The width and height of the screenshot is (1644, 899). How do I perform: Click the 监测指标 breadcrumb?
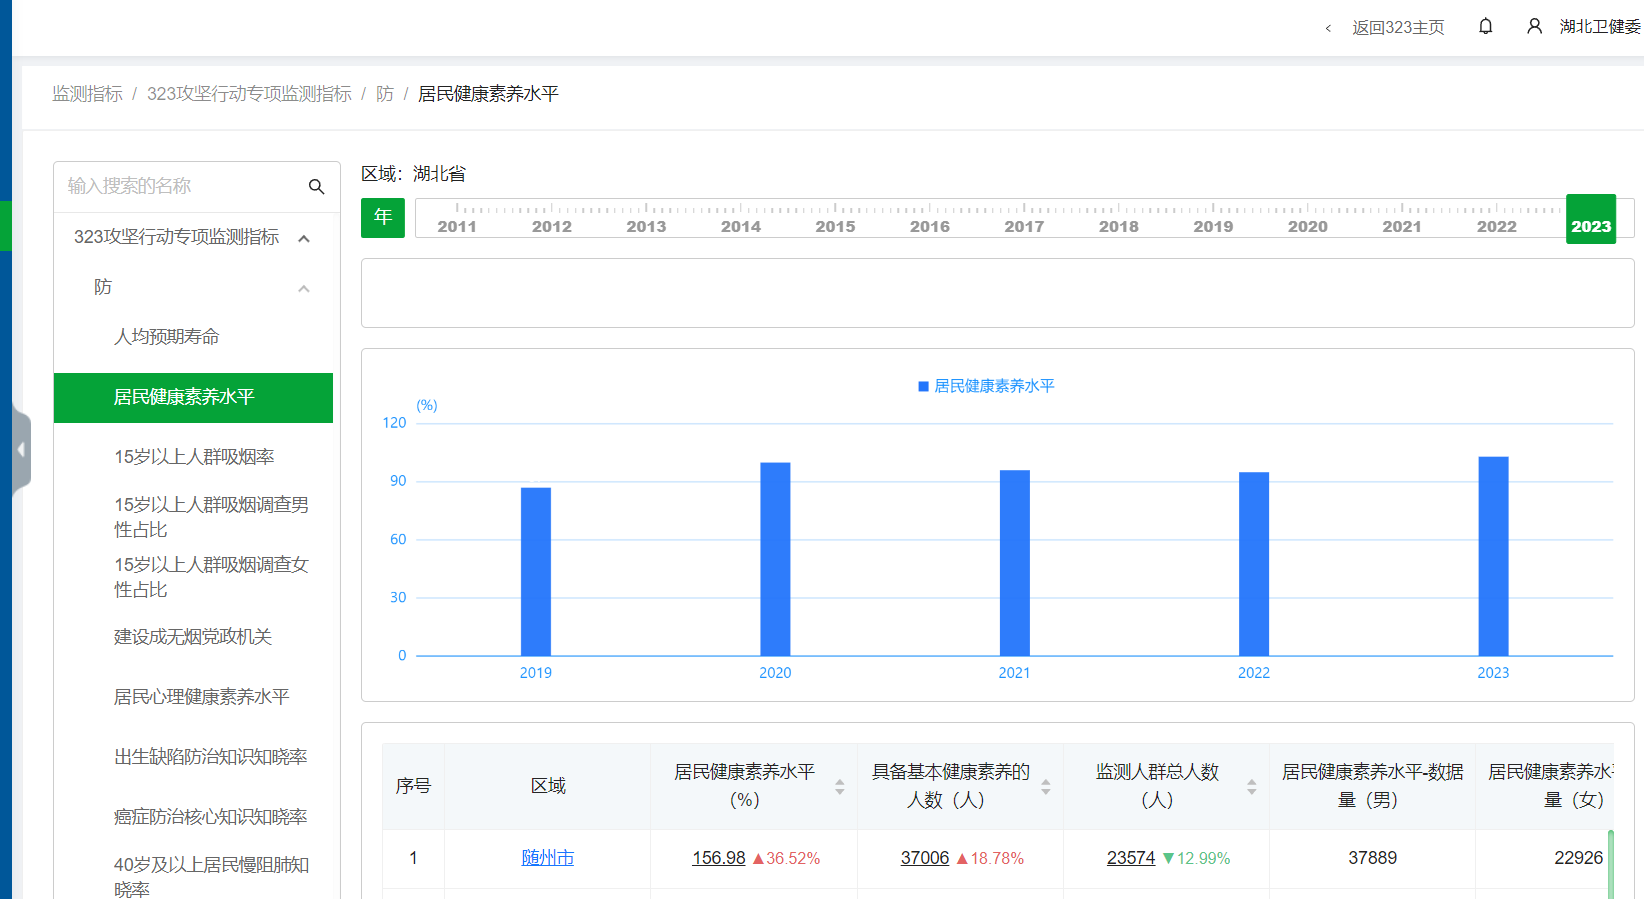coord(87,94)
